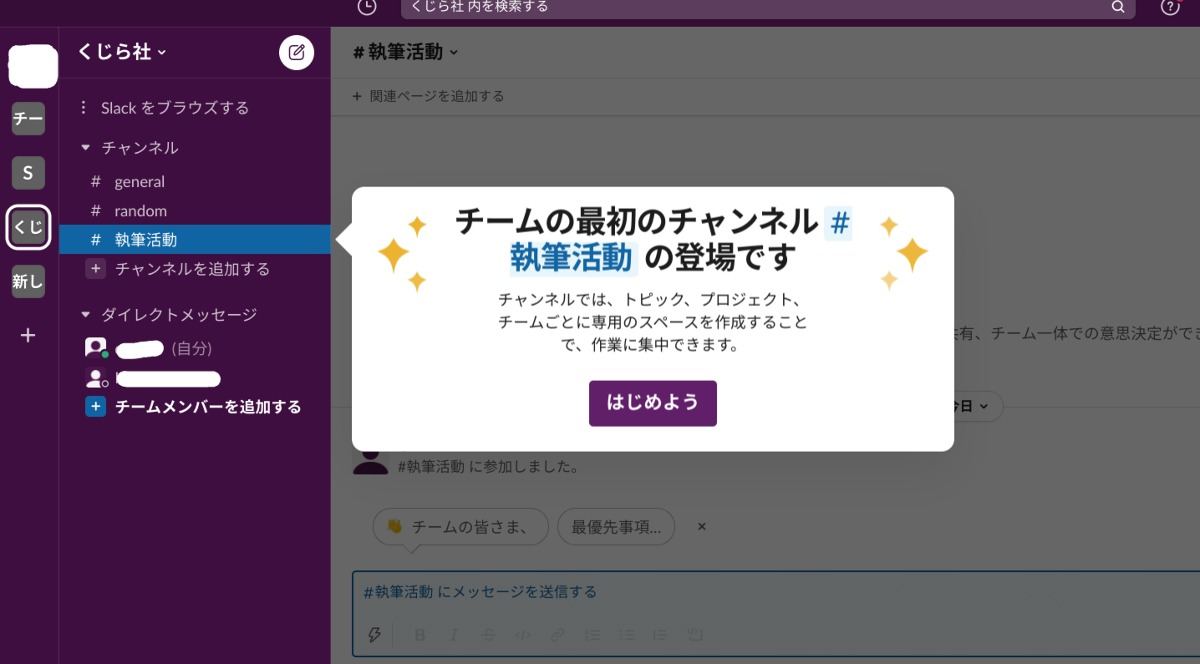Open the shortcuts lightning bolt icon
Viewport: 1200px width, 664px height.
point(375,634)
